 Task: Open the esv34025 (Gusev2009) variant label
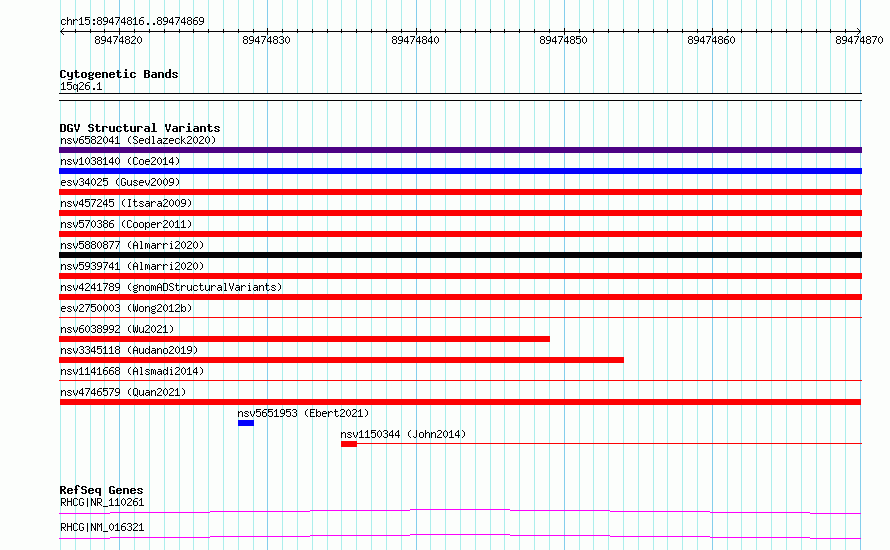coord(120,182)
